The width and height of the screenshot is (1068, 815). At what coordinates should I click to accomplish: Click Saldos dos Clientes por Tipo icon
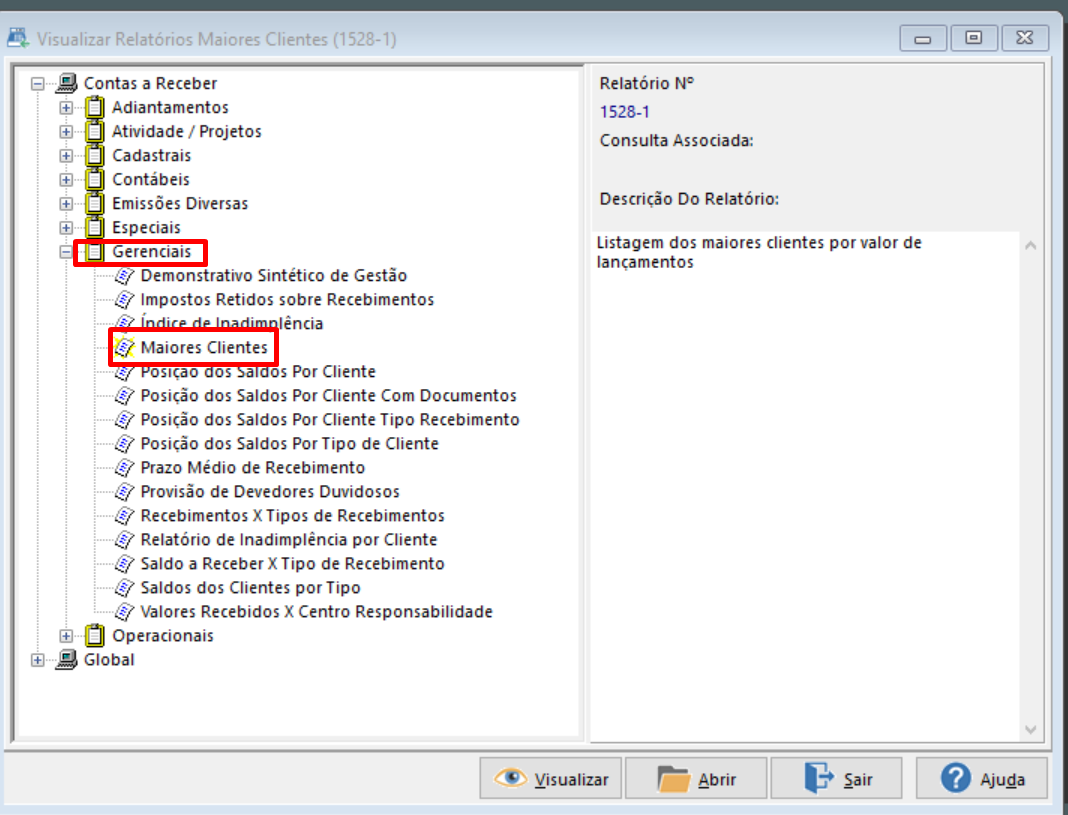tap(124, 588)
